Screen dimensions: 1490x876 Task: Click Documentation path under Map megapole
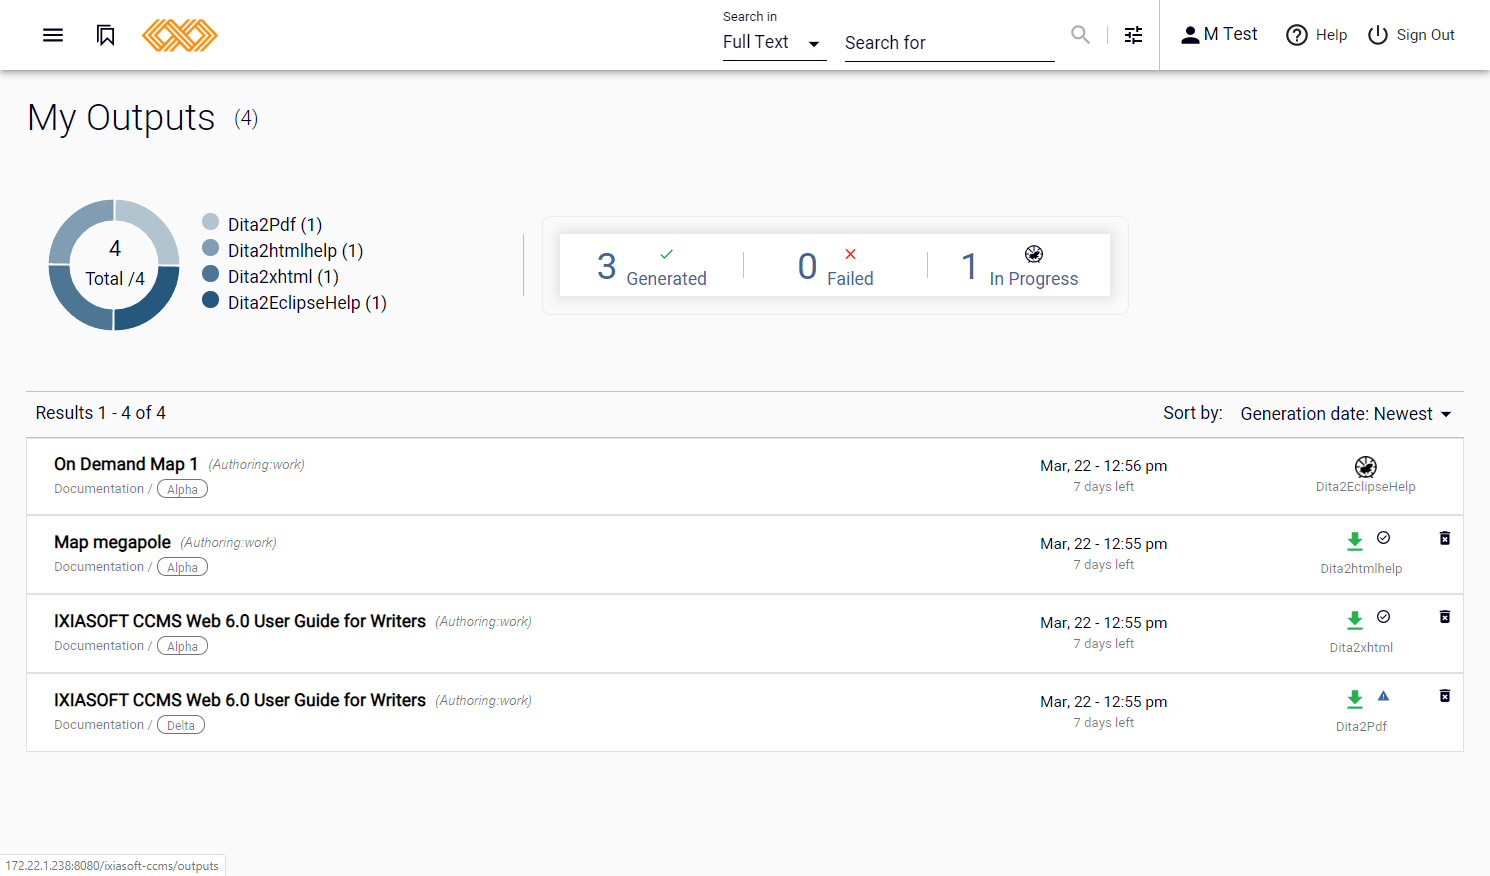click(99, 567)
